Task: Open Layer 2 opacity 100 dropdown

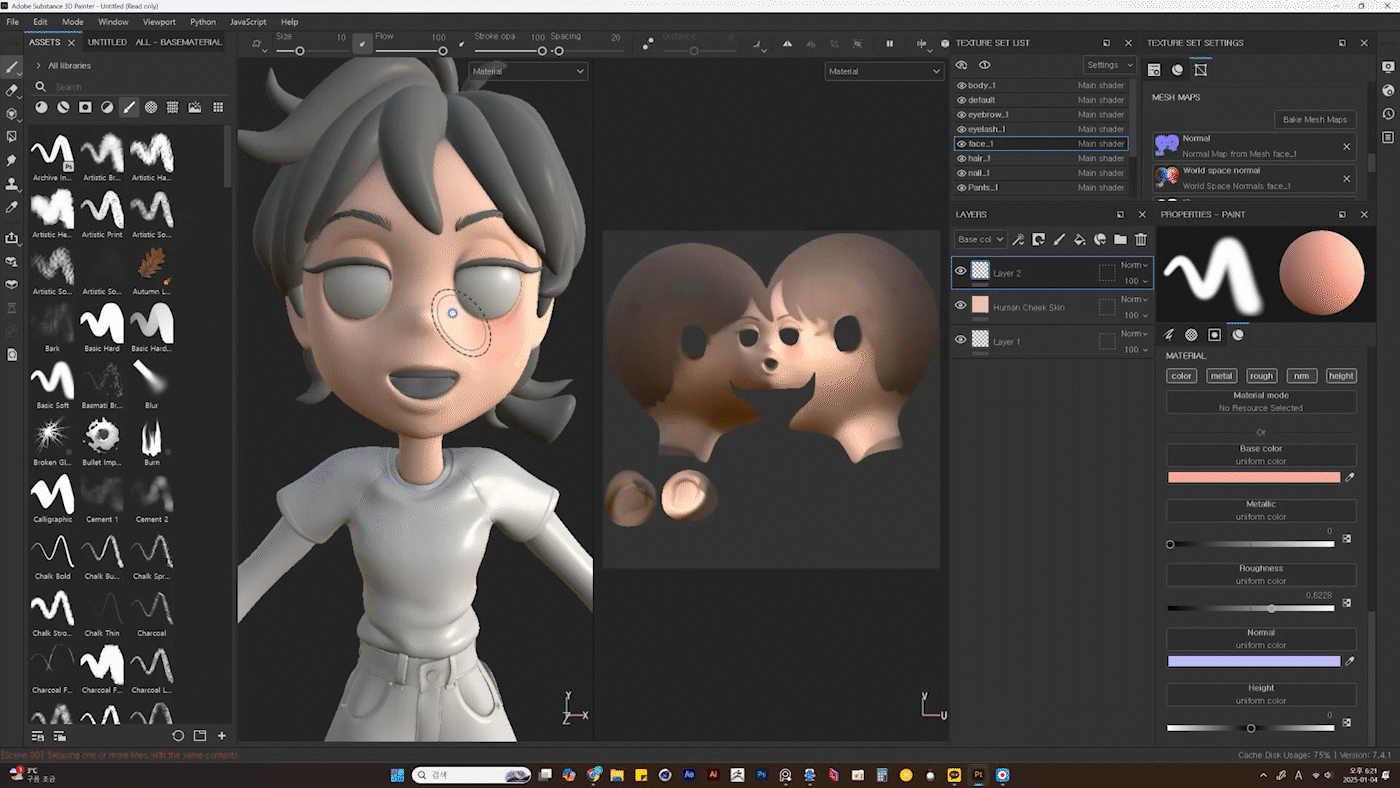Action: point(1134,281)
